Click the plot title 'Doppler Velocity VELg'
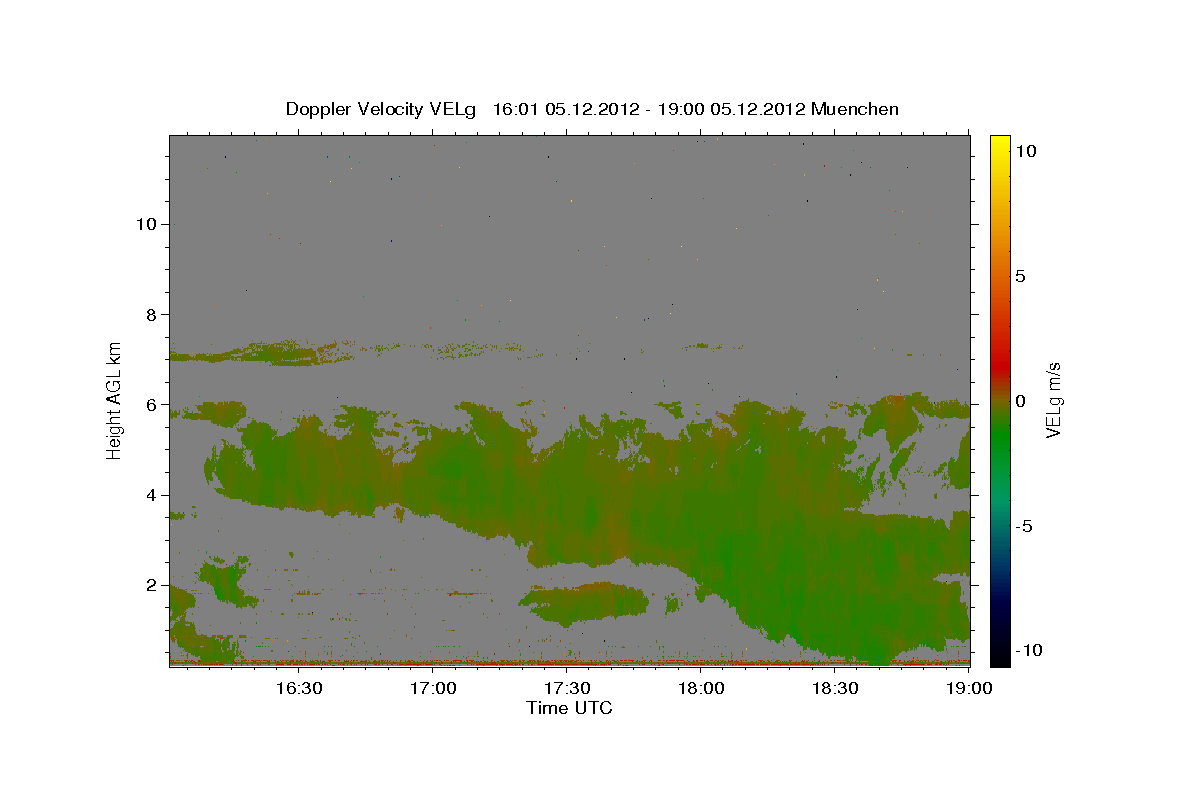This screenshot has width=1200, height=800. (383, 109)
